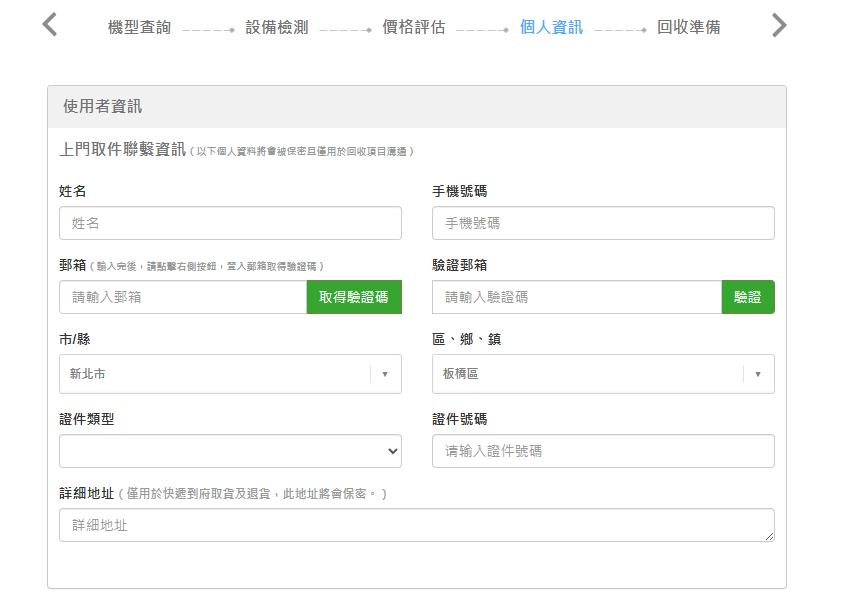Click the 上門取件聯繫資訊 heading
Screen dimensions: 855x614
(x=123, y=149)
